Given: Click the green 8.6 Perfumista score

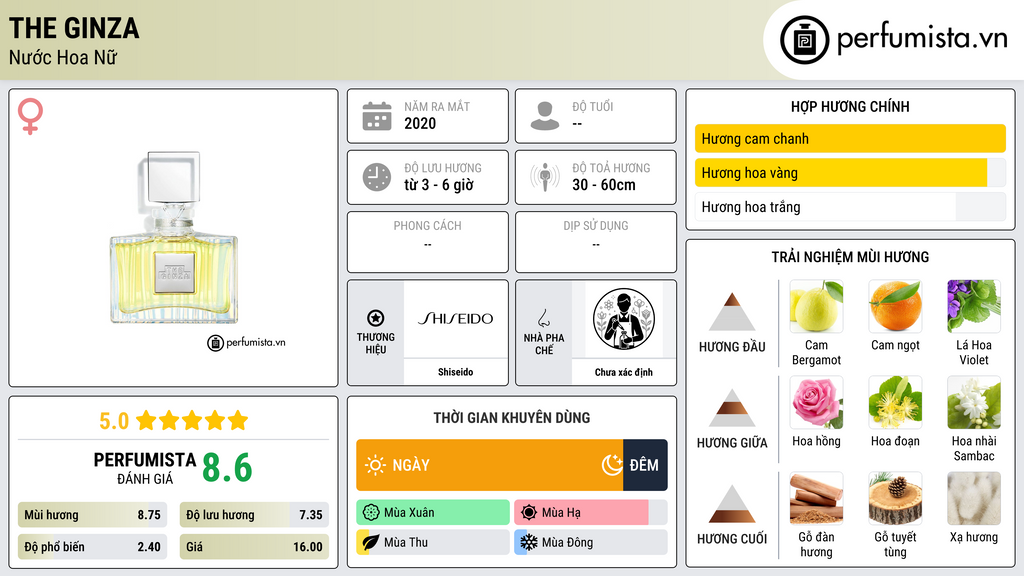Looking at the screenshot, I should click(x=227, y=468).
